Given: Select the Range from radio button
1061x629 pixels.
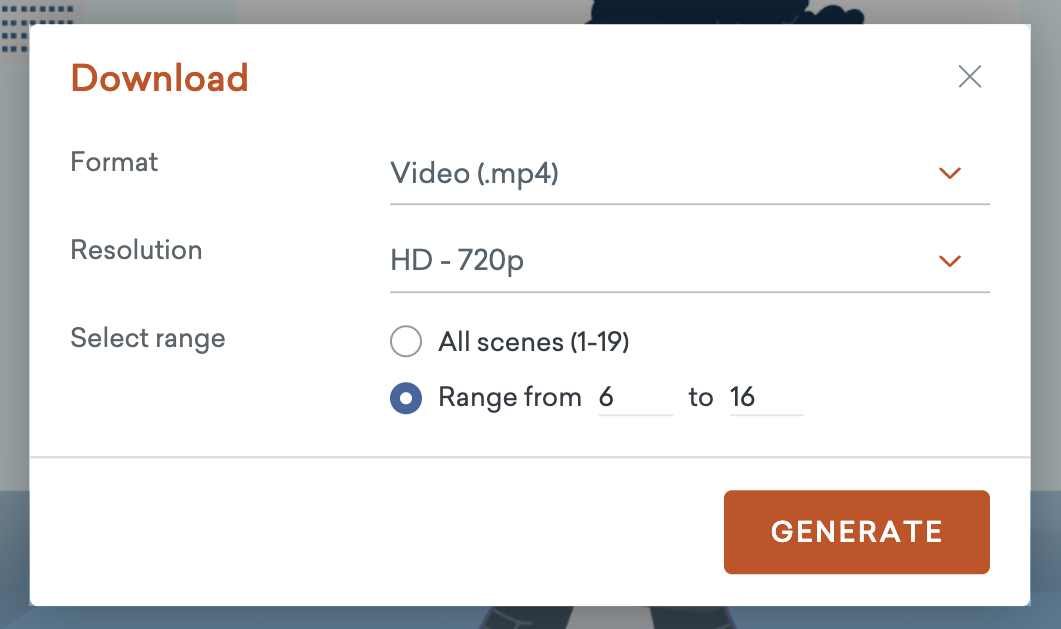Looking at the screenshot, I should pos(406,398).
